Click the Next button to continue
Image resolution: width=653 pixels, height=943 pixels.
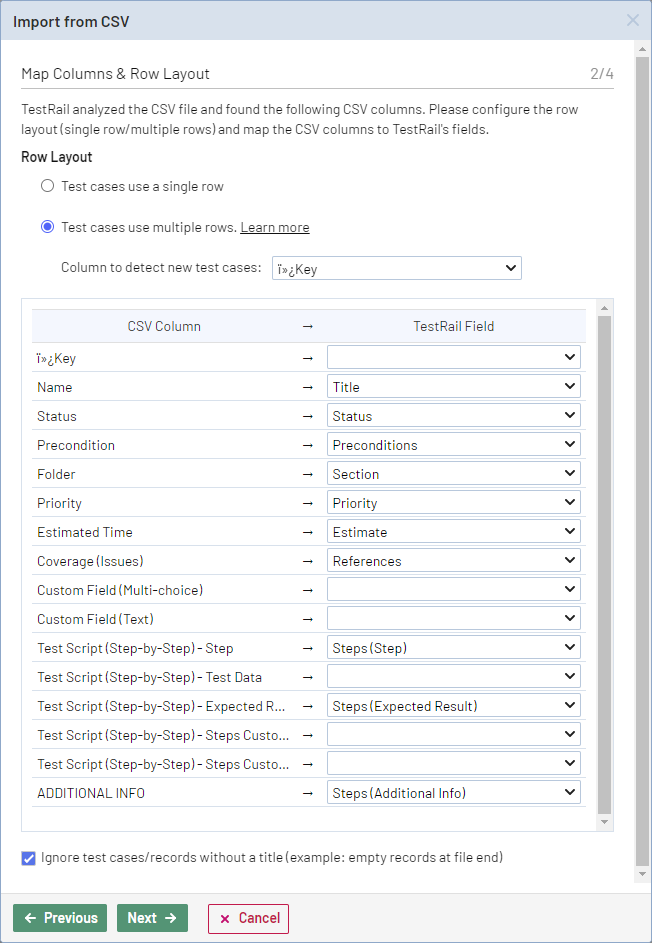(152, 917)
